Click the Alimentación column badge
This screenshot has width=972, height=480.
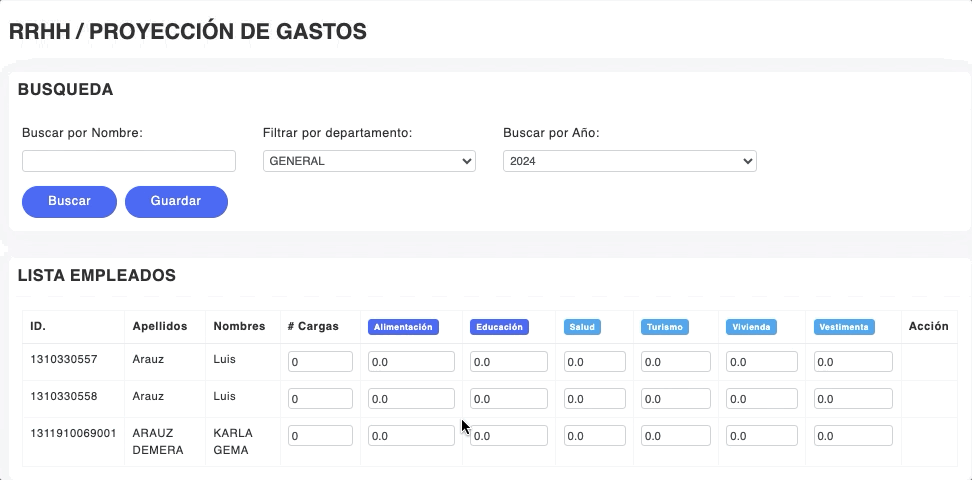[403, 327]
